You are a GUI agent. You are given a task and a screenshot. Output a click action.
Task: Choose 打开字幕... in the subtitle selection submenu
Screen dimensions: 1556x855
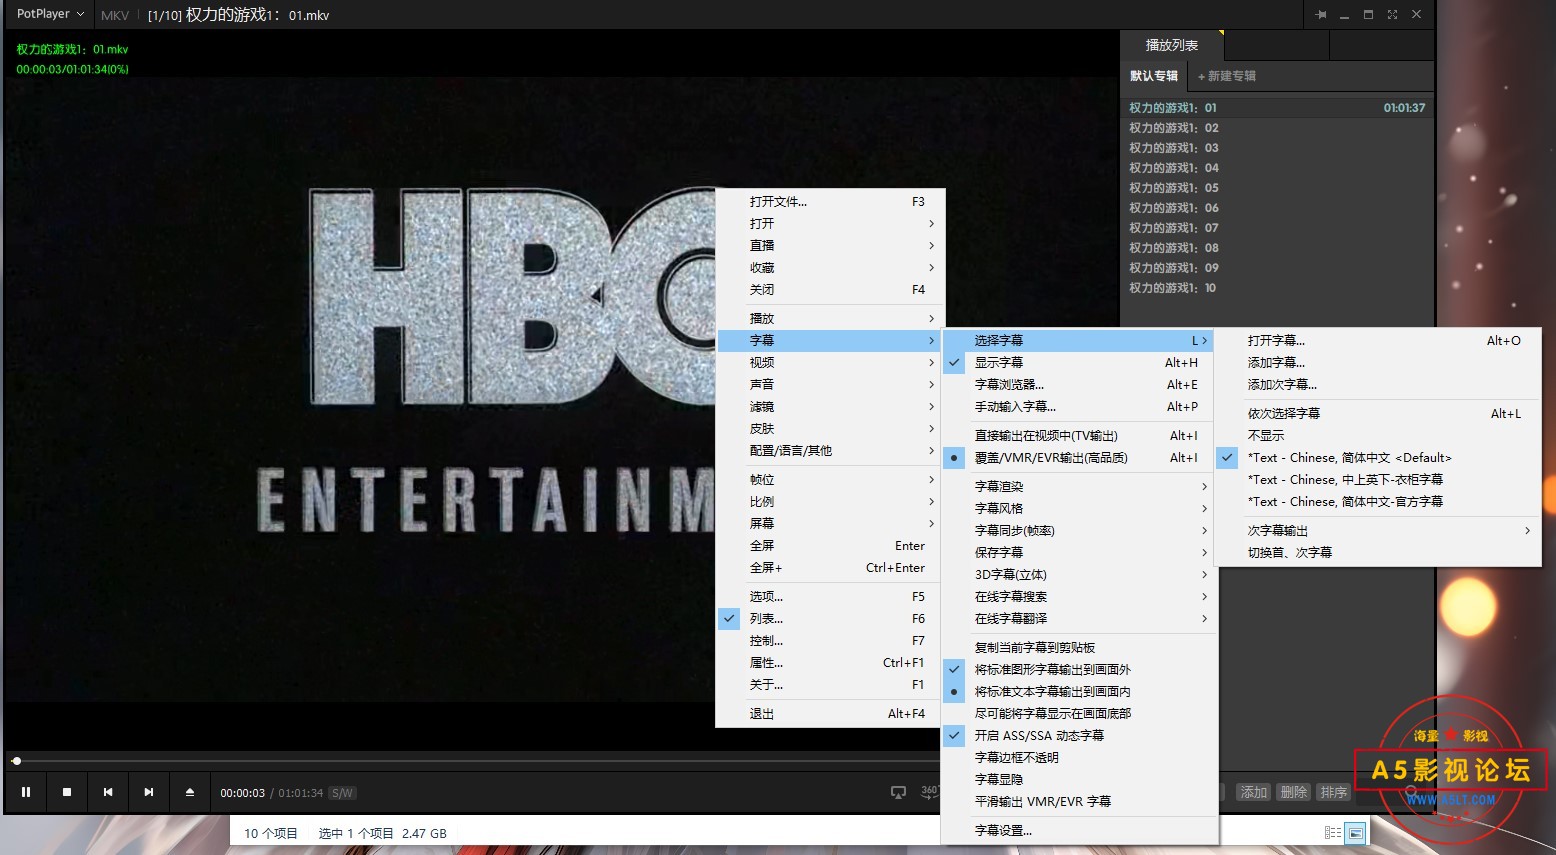[x=1379, y=340]
